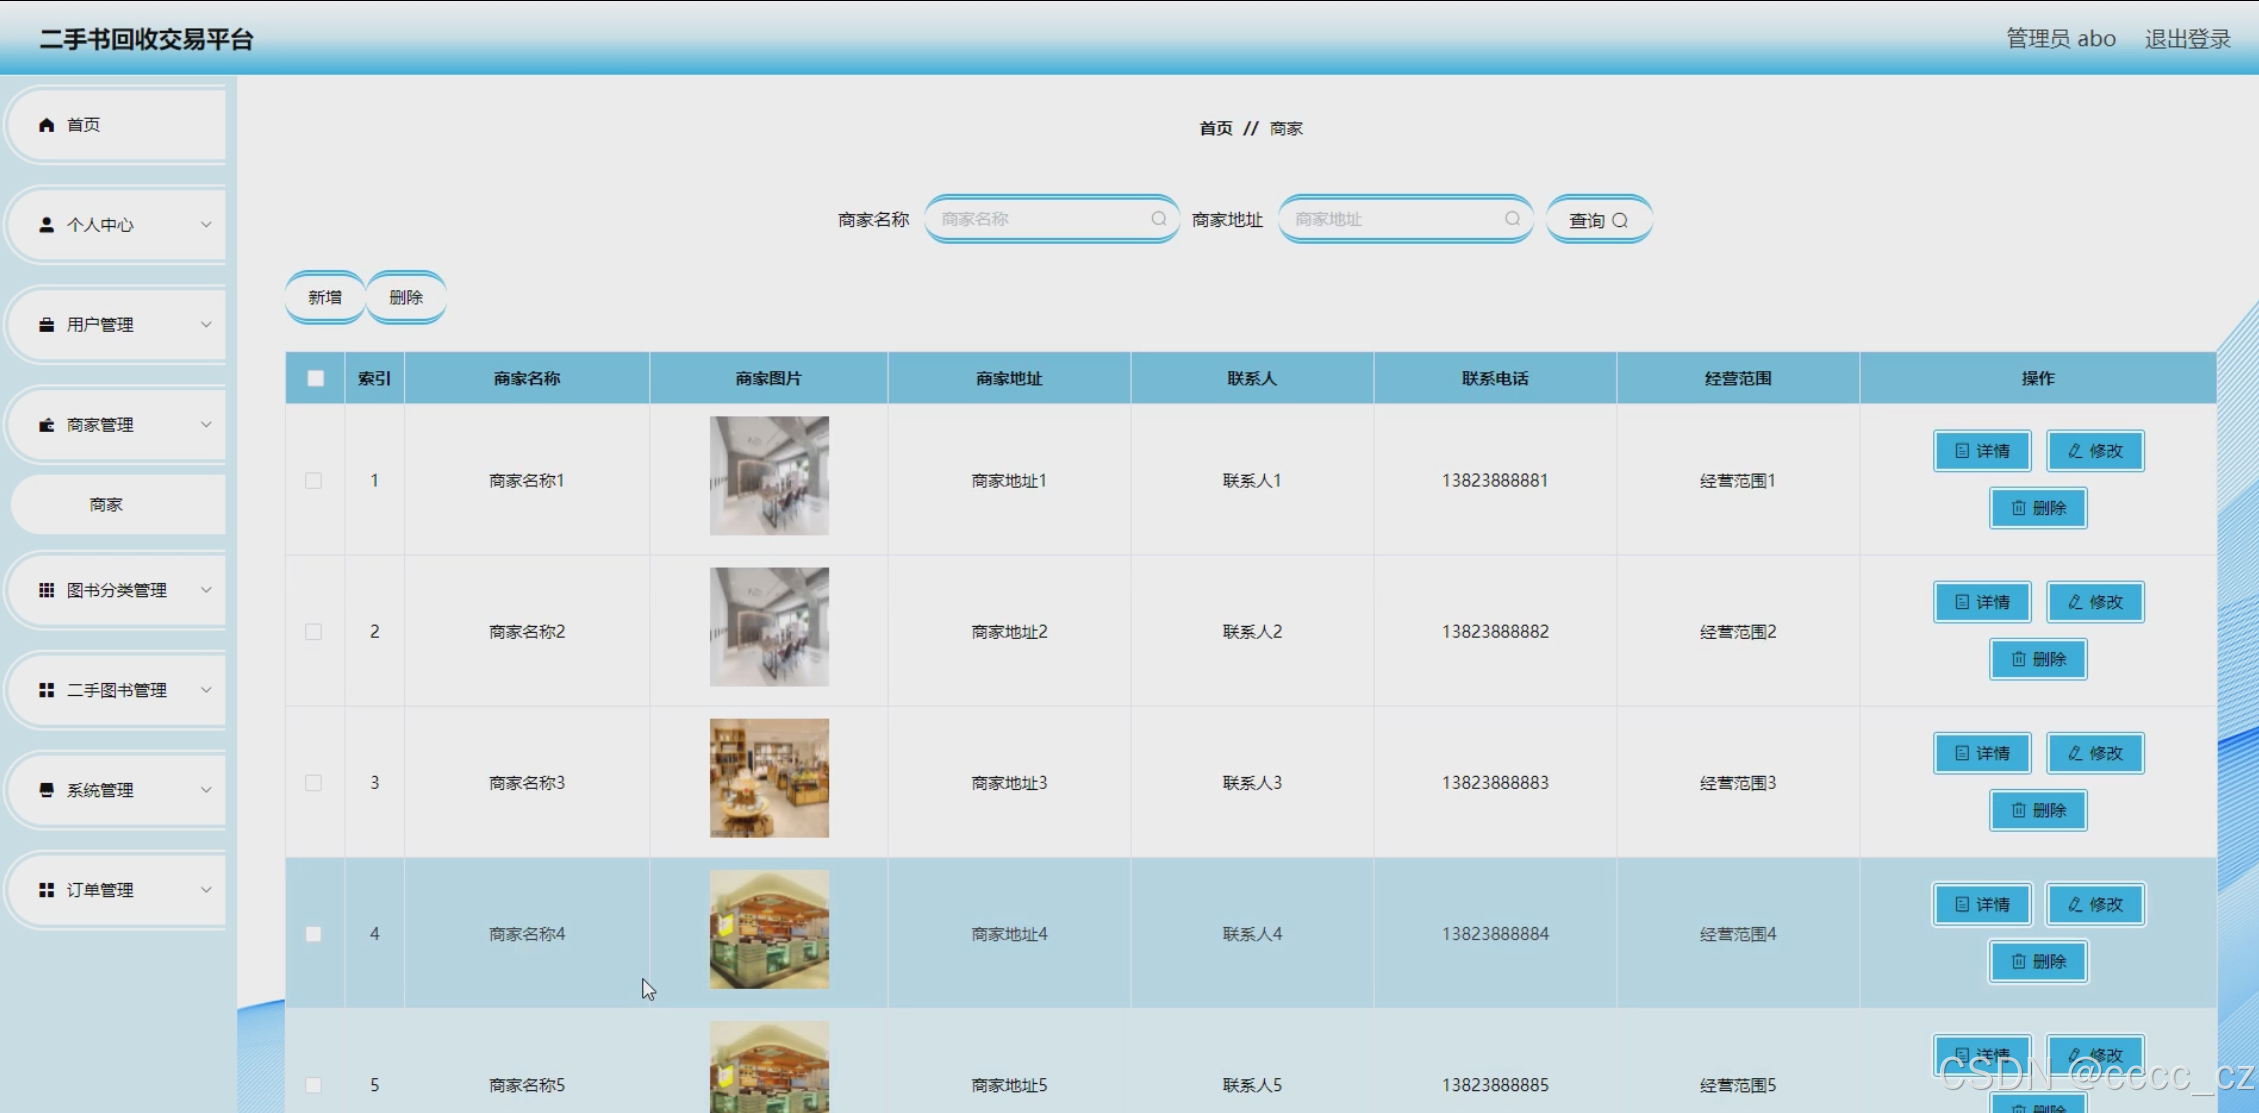Open the 商家名称3 shop image thumbnail
The width and height of the screenshot is (2259, 1113).
[769, 778]
